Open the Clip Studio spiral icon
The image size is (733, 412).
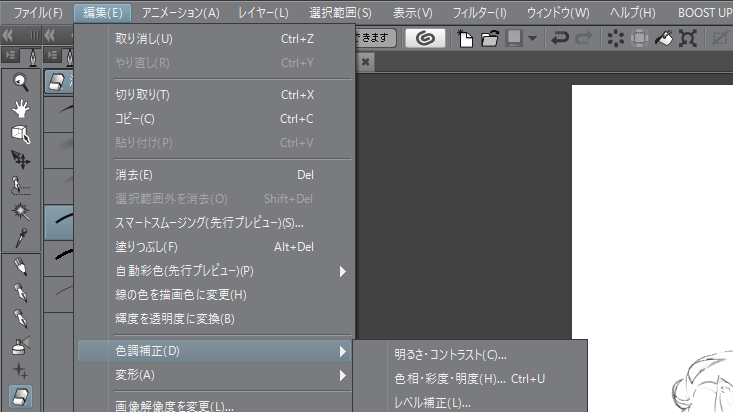point(425,39)
